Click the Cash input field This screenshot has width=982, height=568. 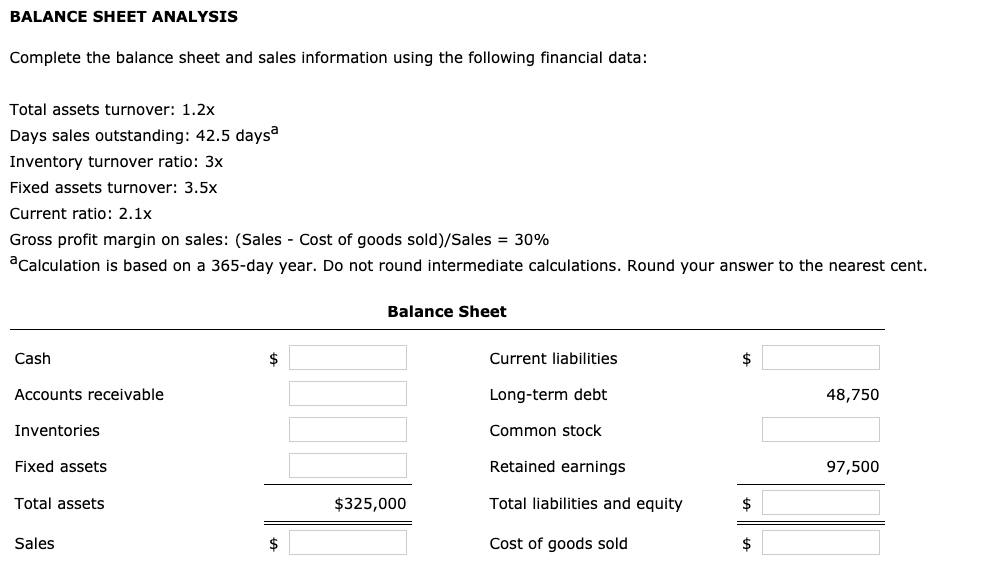tap(347, 358)
